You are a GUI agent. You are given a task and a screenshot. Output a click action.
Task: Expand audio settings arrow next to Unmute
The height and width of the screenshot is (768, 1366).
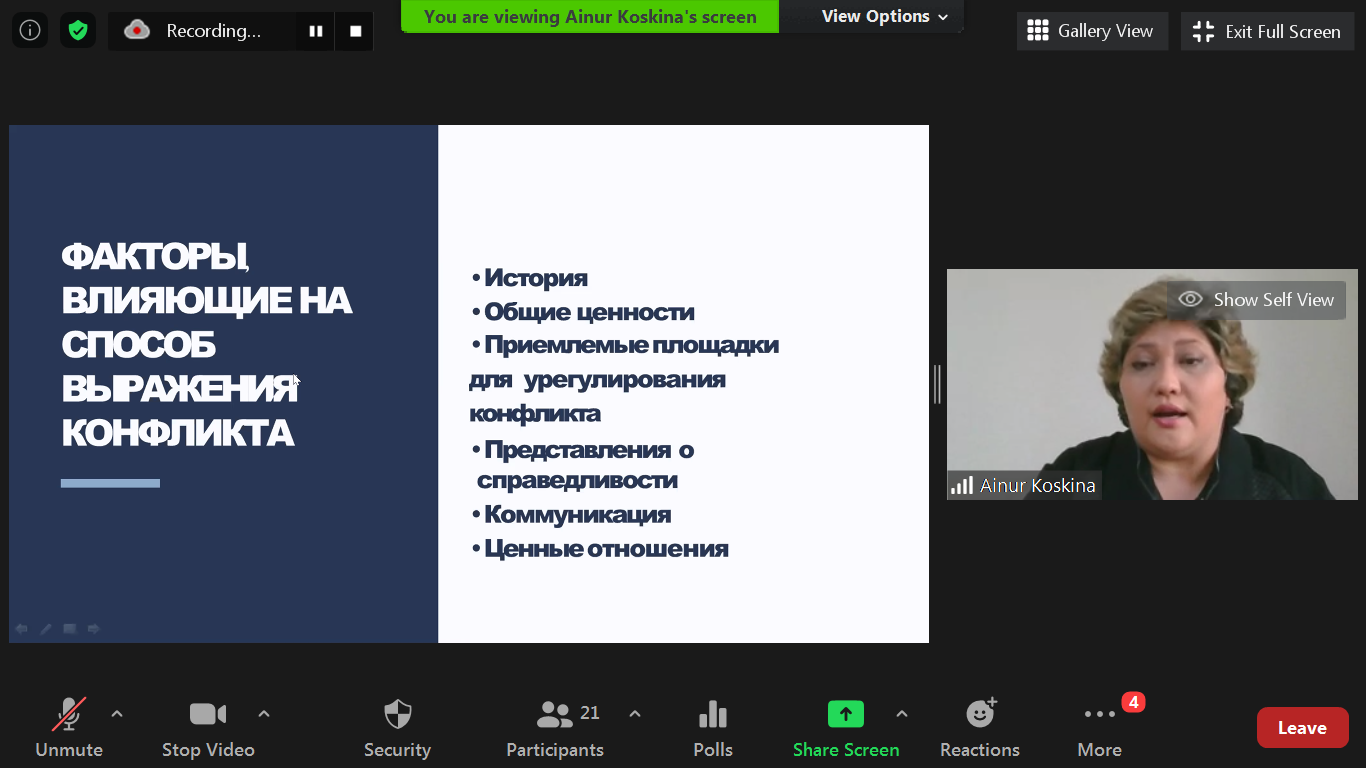[x=117, y=714]
